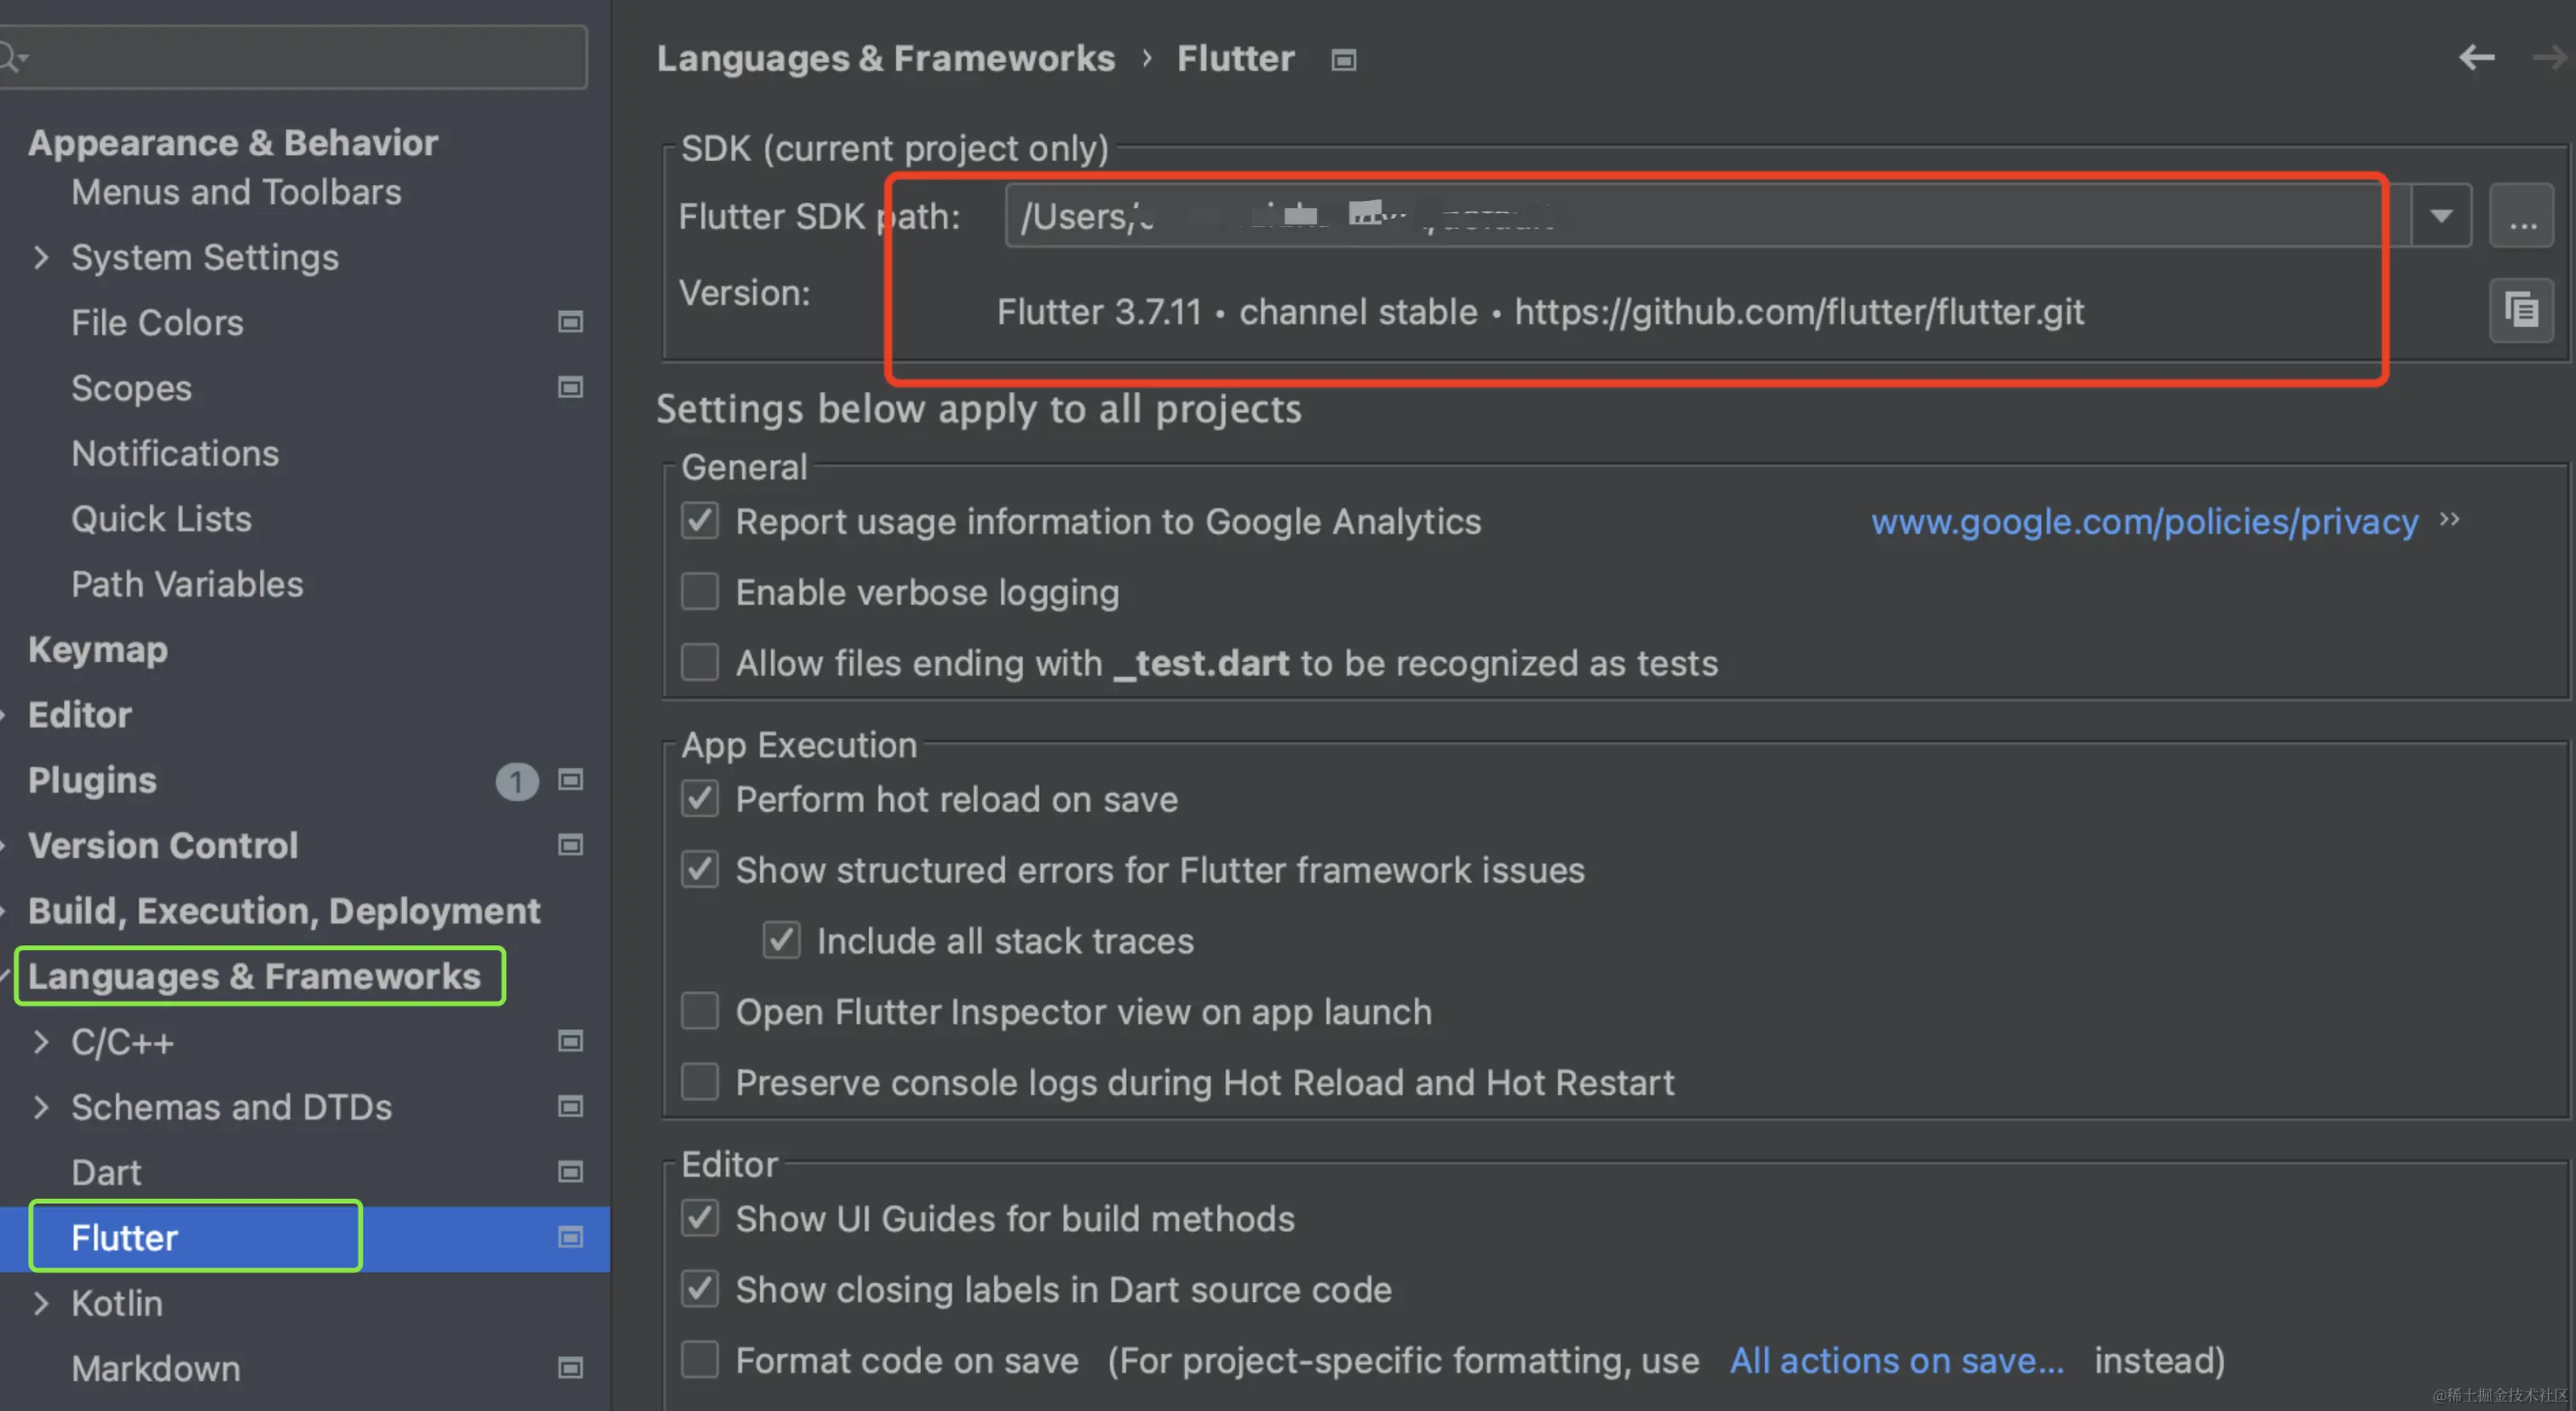Click project-level icon next to Version Control
The image size is (2576, 1411).
pyautogui.click(x=570, y=845)
